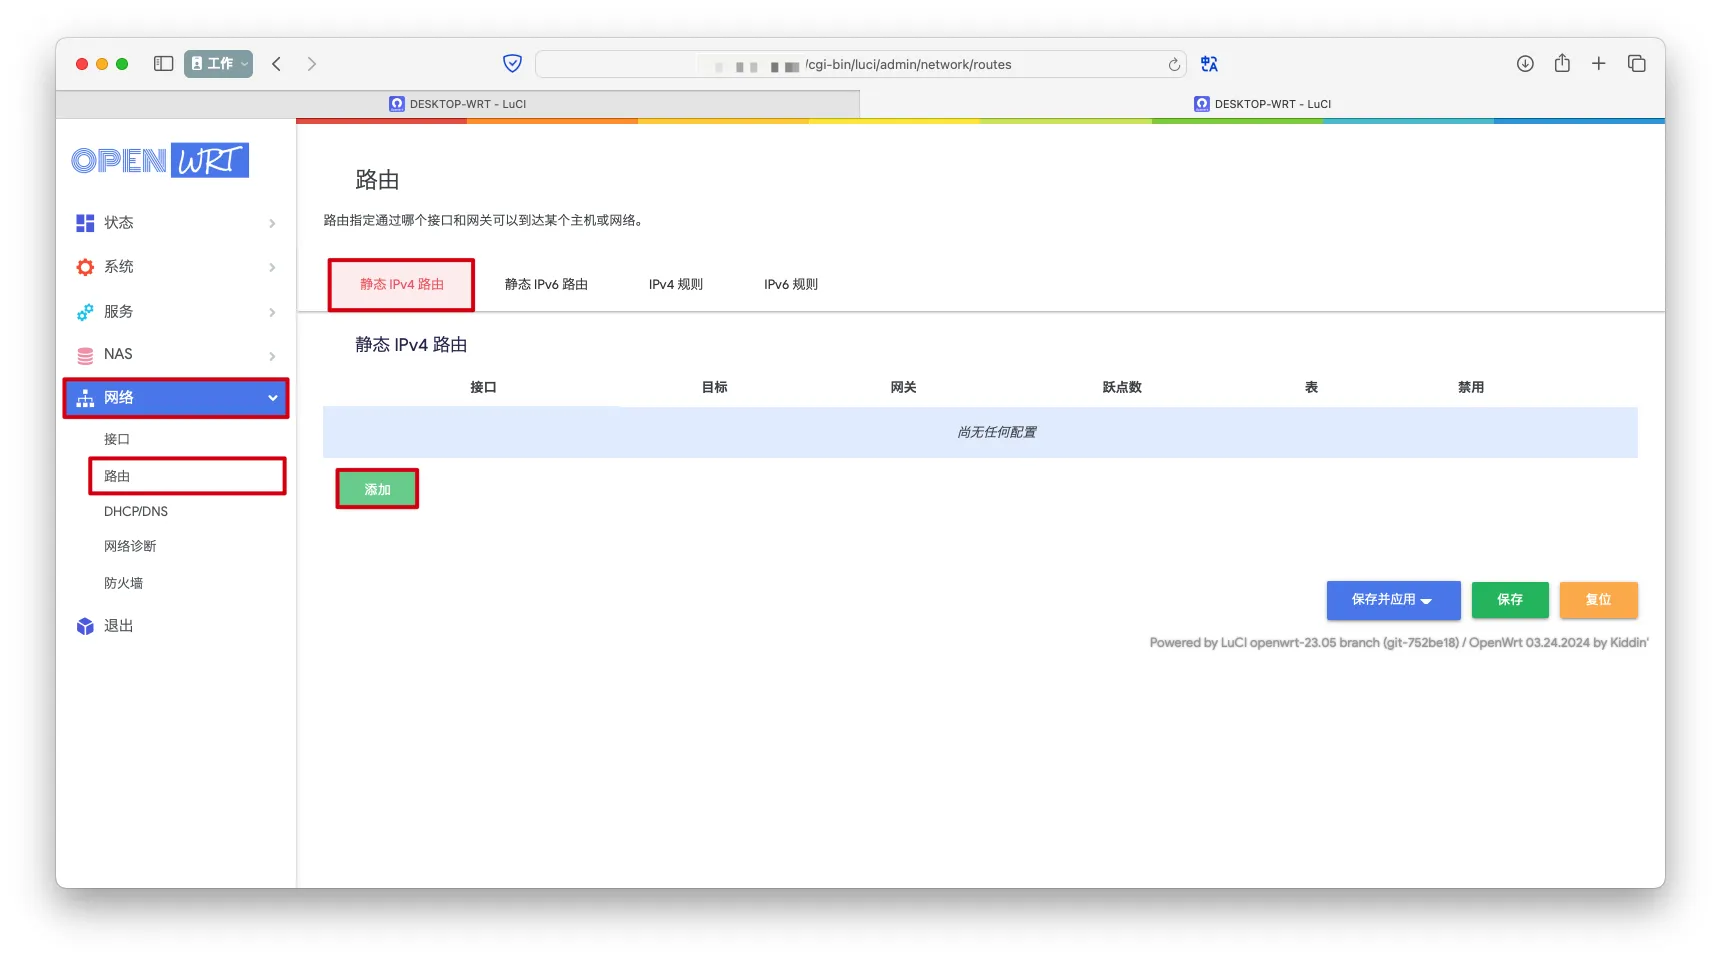This screenshot has width=1721, height=962.
Task: Open the 工作 profile dropdown
Action: click(x=218, y=64)
